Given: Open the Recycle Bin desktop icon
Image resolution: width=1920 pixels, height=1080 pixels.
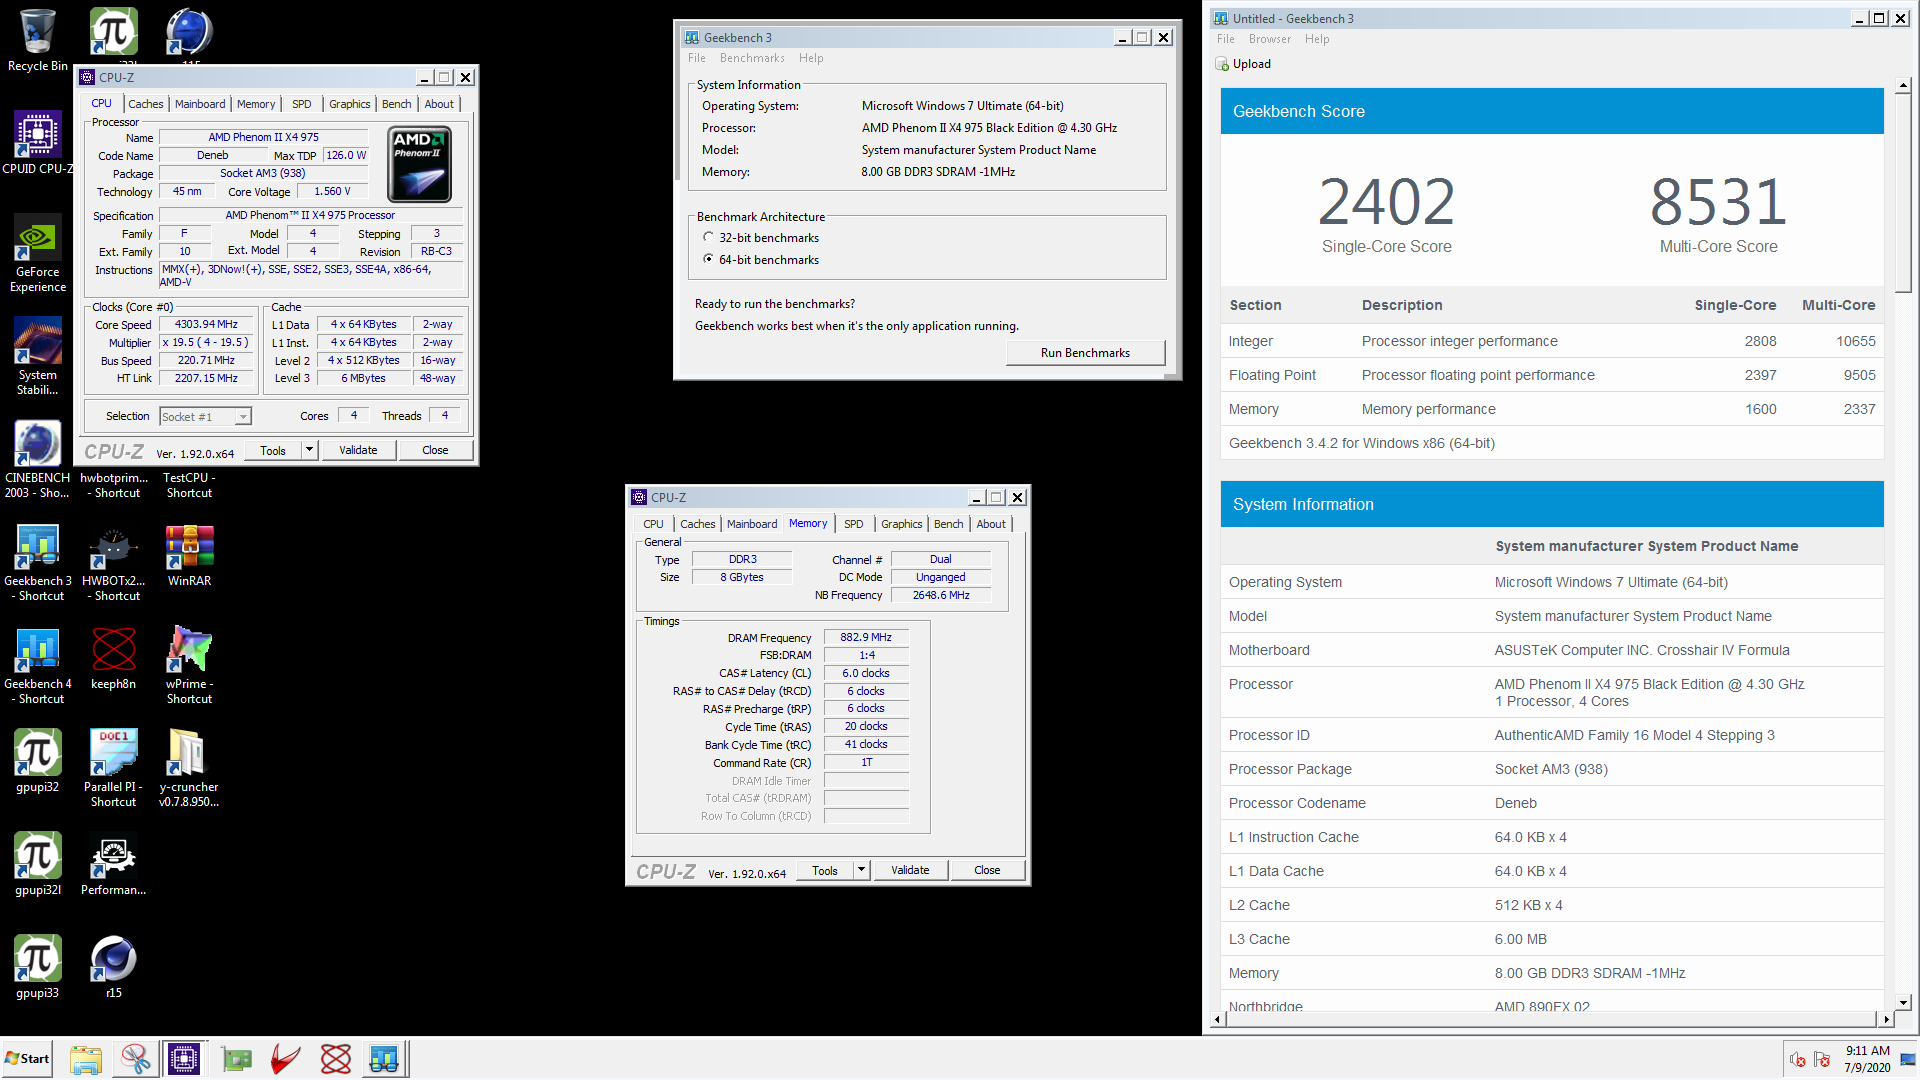Looking at the screenshot, I should (x=38, y=40).
